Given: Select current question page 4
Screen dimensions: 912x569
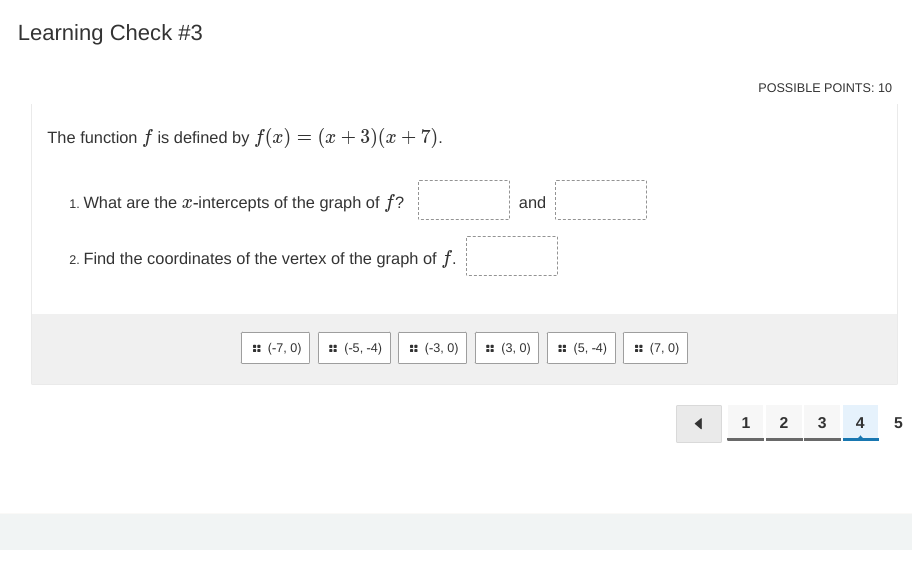Looking at the screenshot, I should tap(860, 423).
